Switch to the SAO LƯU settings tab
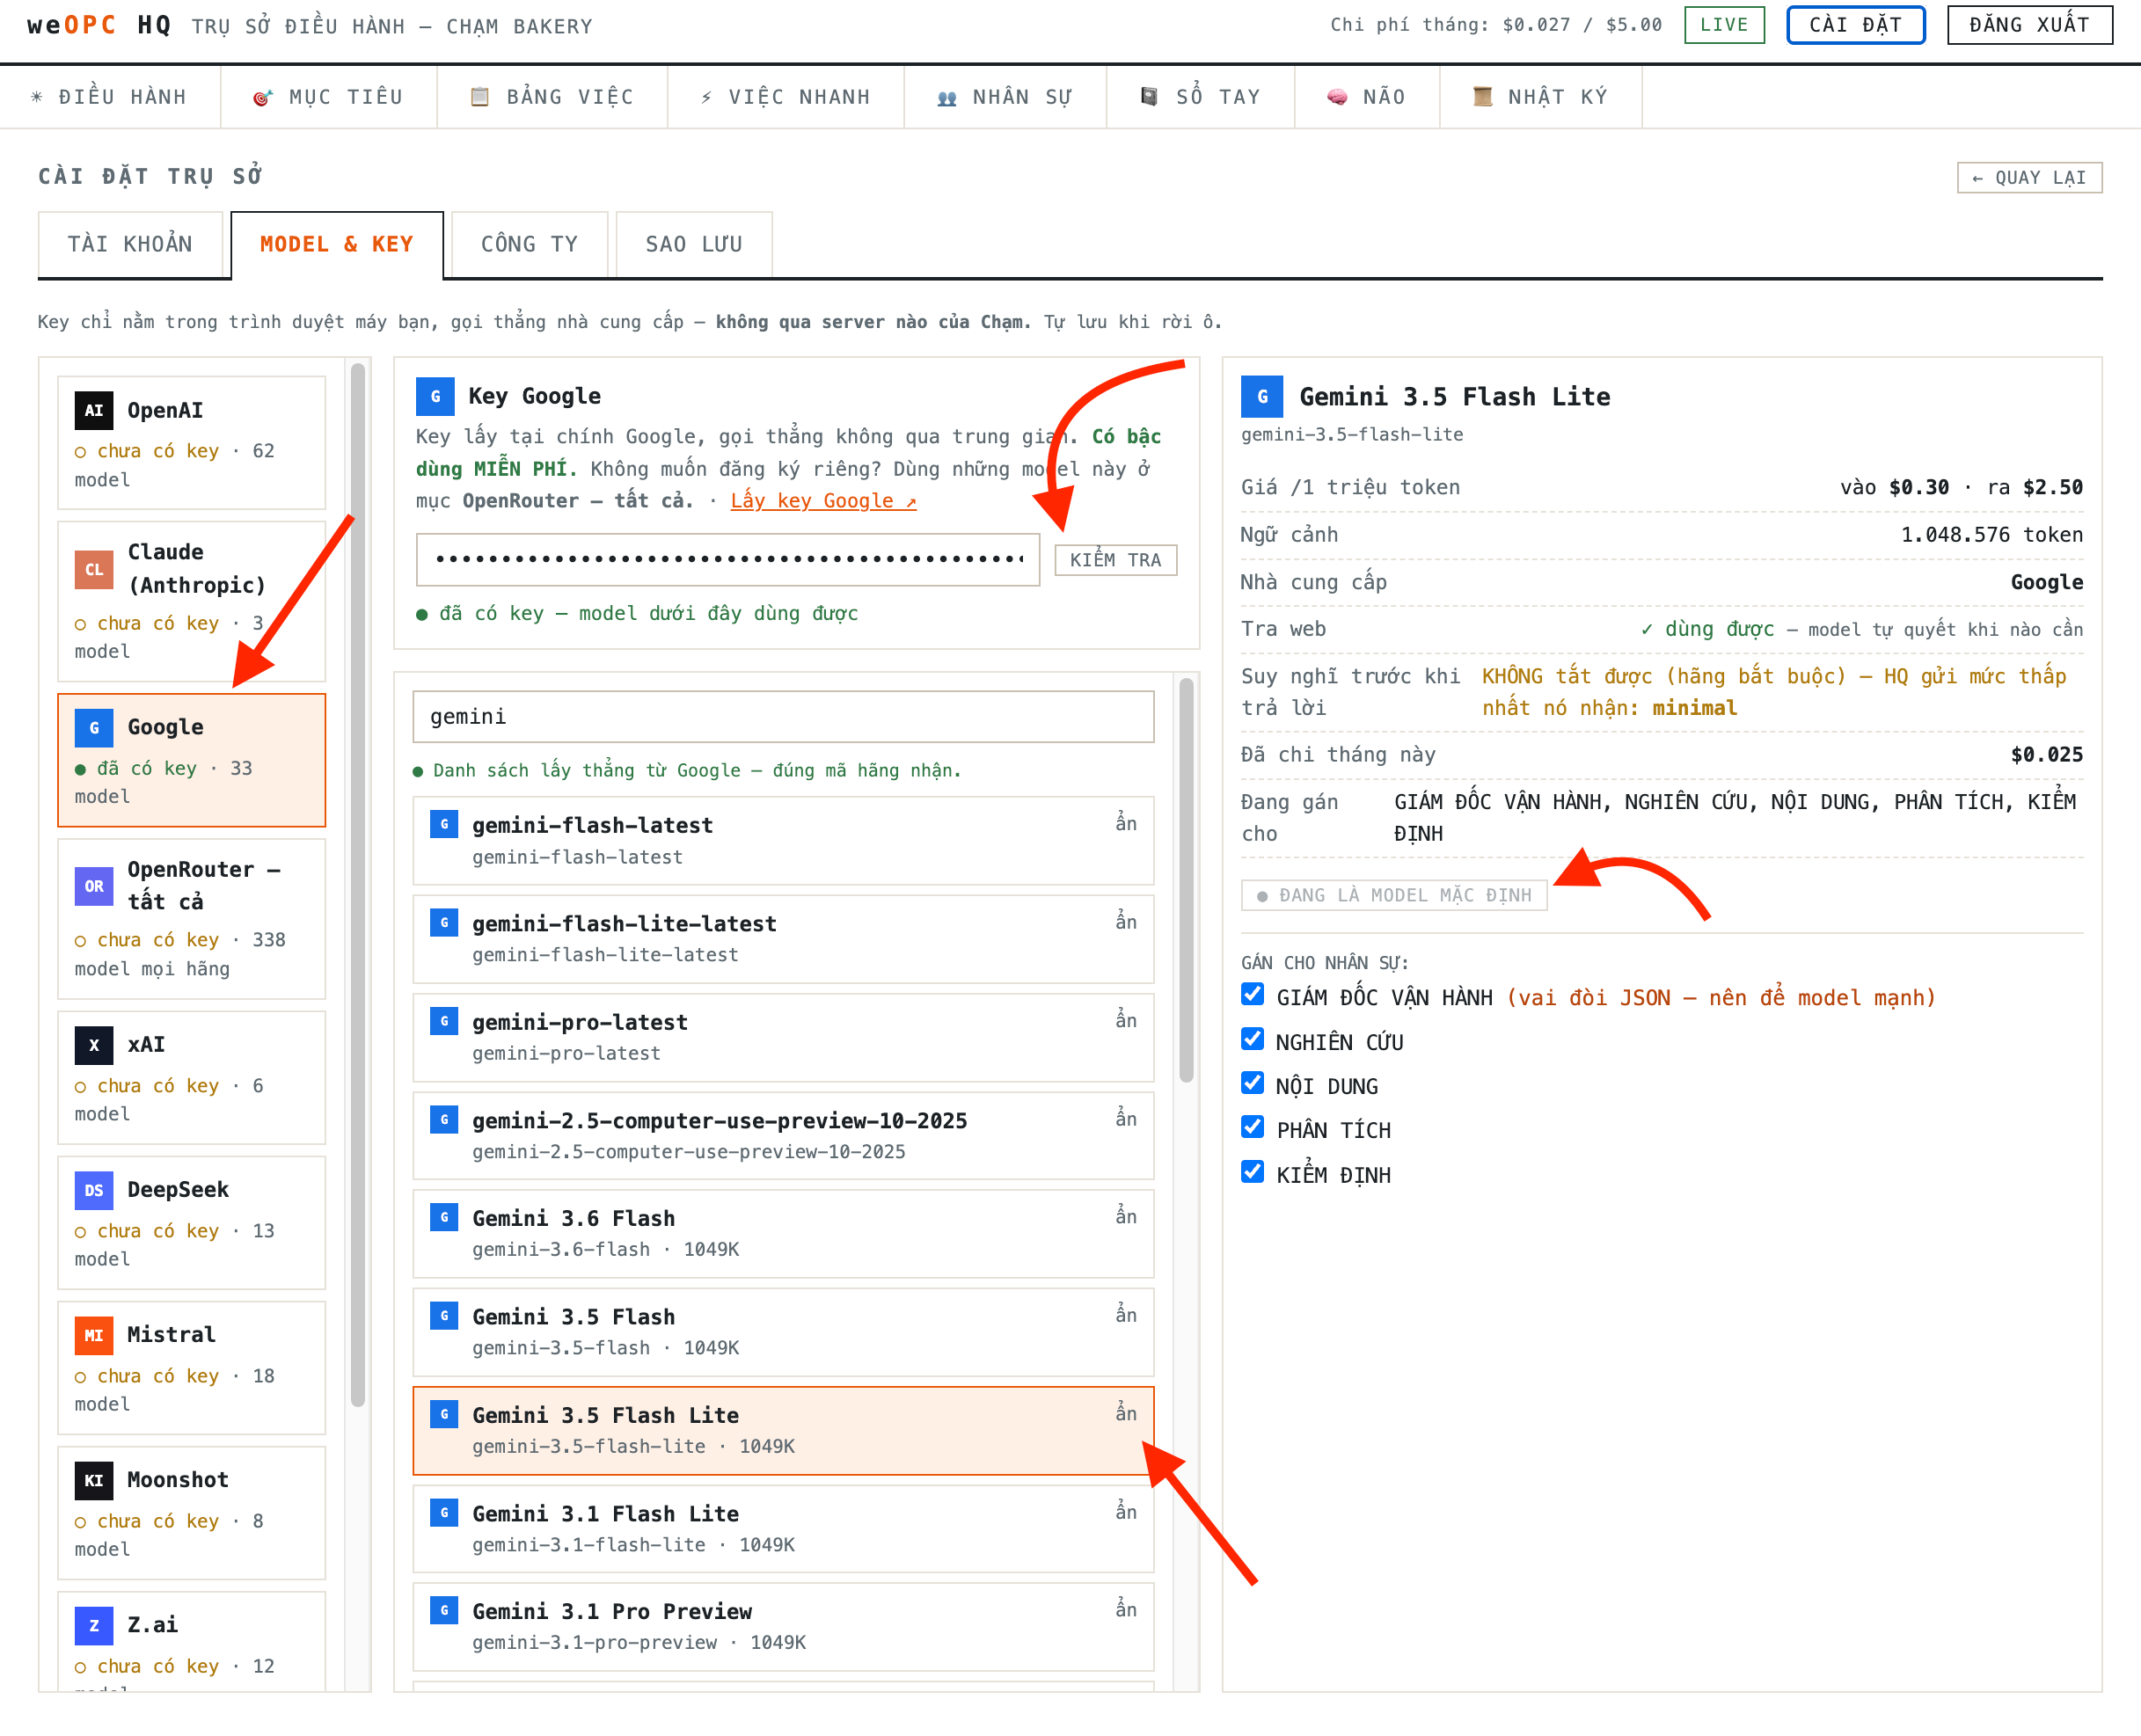Image resolution: width=2141 pixels, height=1736 pixels. pyautogui.click(x=694, y=244)
